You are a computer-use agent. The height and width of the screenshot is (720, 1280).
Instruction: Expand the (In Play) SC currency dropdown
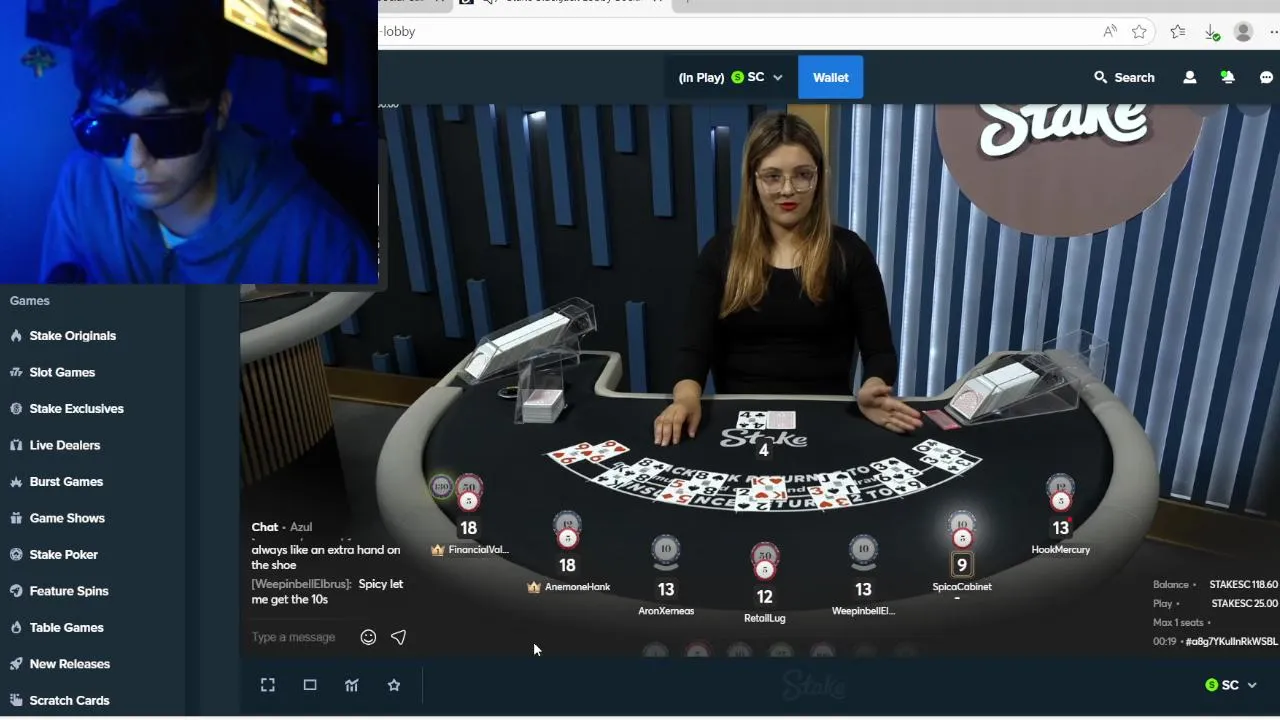(x=732, y=77)
